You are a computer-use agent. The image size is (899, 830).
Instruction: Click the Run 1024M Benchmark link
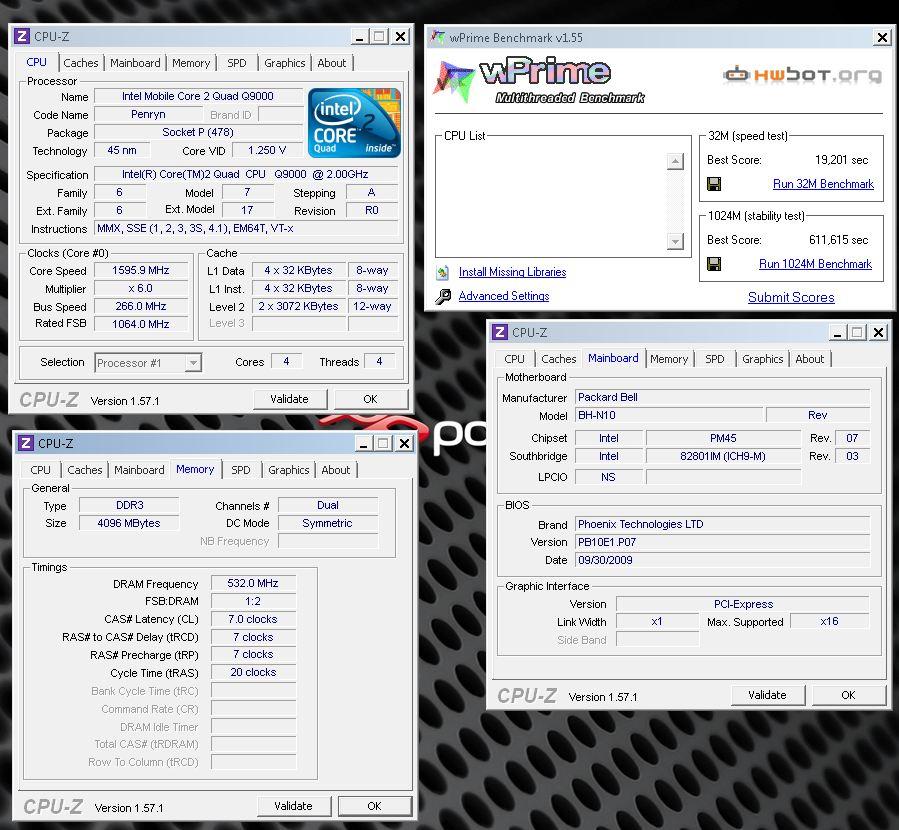[x=815, y=264]
